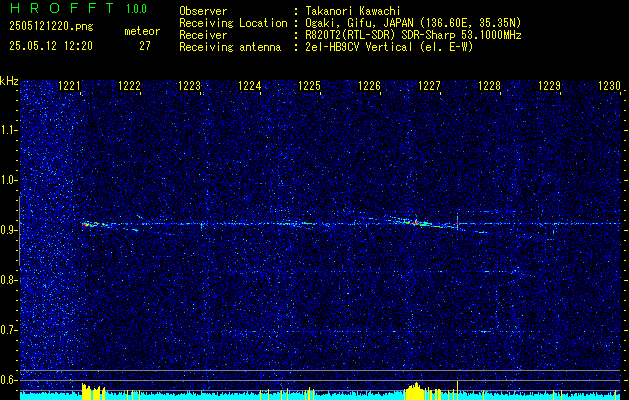
Task: Click the 0.9 kHz axis label
Action: (x=8, y=230)
